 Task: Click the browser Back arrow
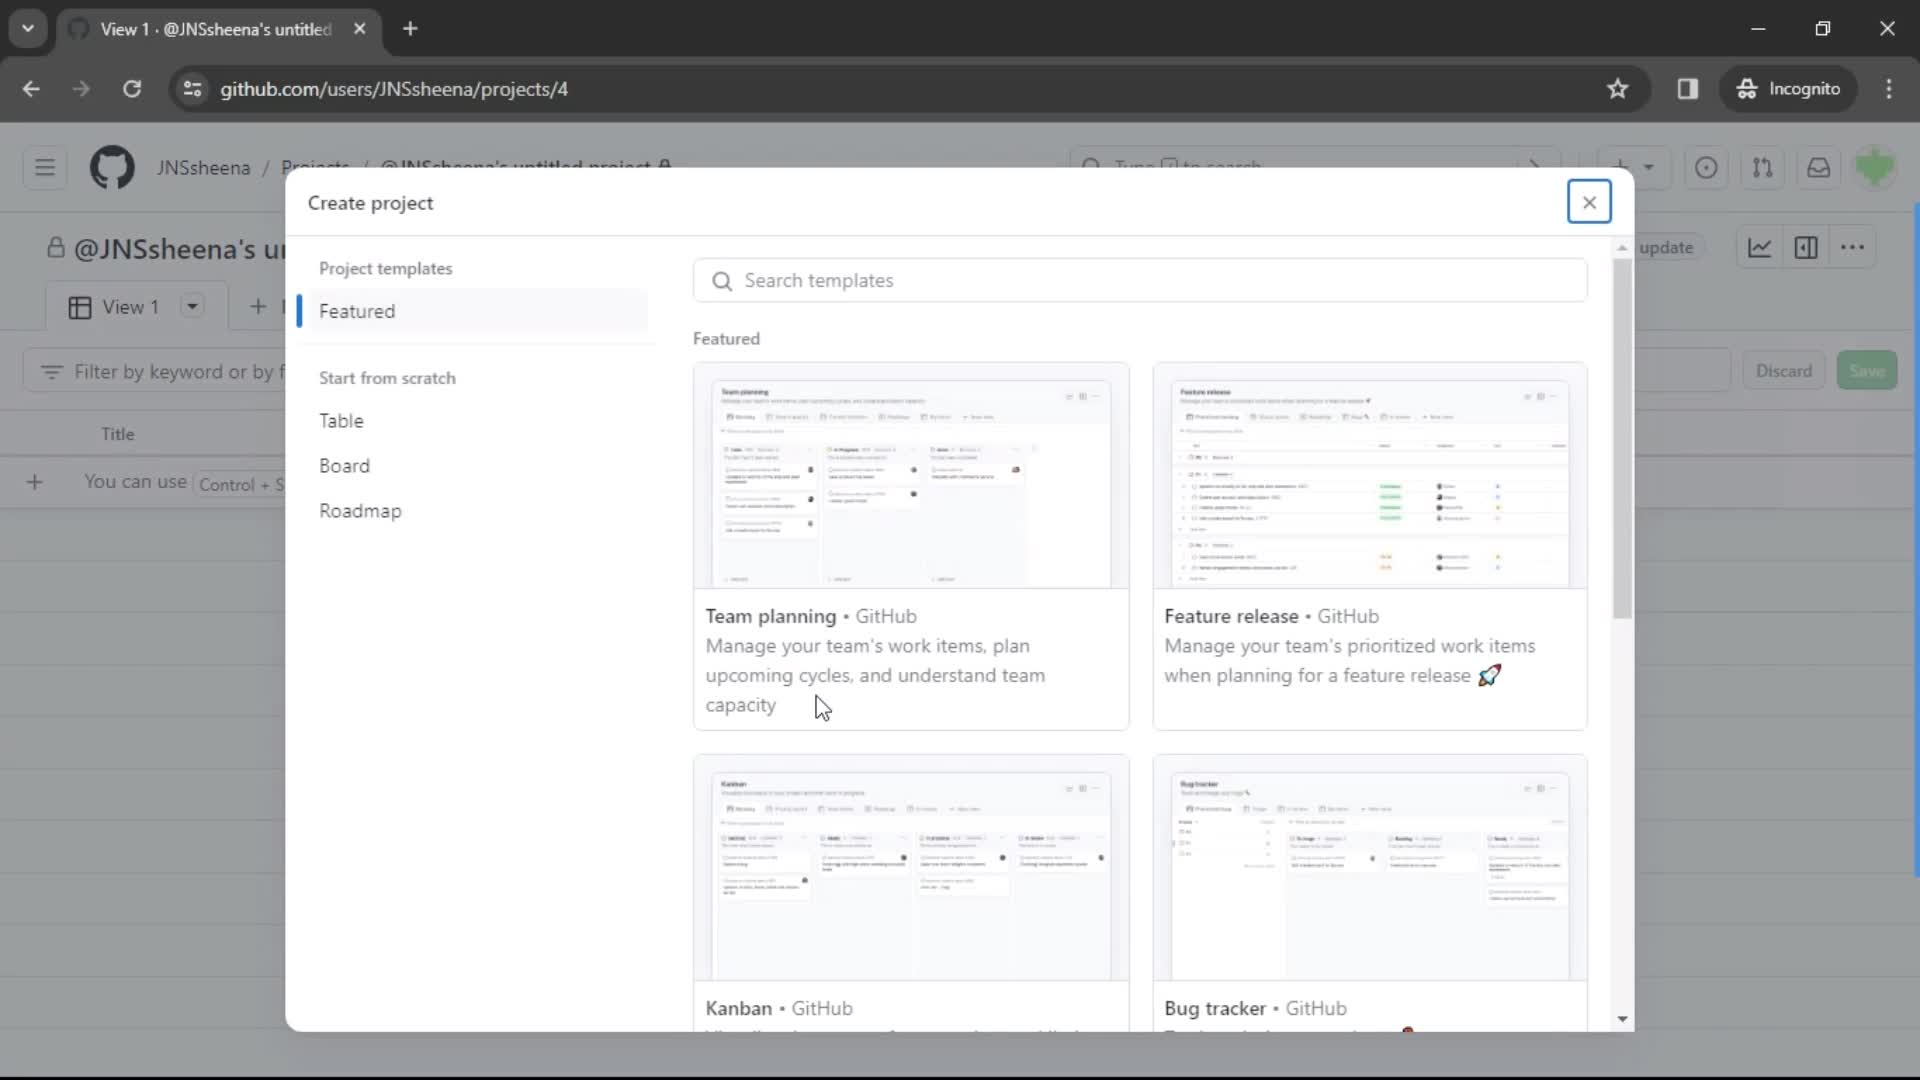(x=31, y=89)
